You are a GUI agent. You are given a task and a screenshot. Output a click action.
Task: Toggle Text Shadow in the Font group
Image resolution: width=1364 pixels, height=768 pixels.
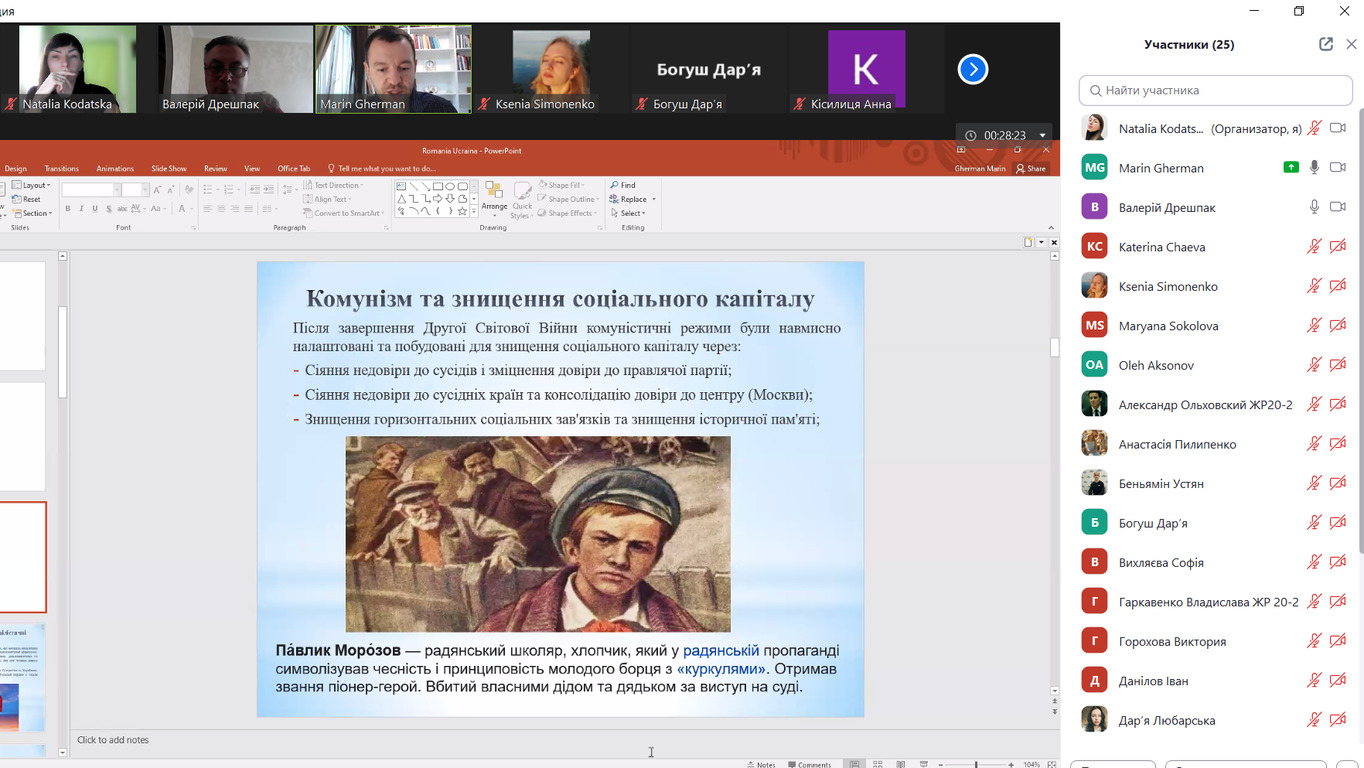109,208
